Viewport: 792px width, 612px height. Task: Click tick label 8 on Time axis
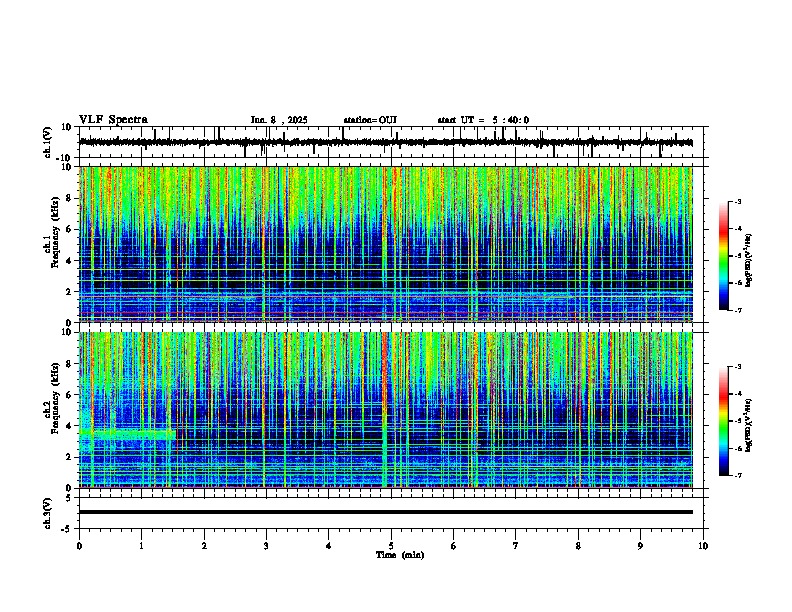coord(578,546)
